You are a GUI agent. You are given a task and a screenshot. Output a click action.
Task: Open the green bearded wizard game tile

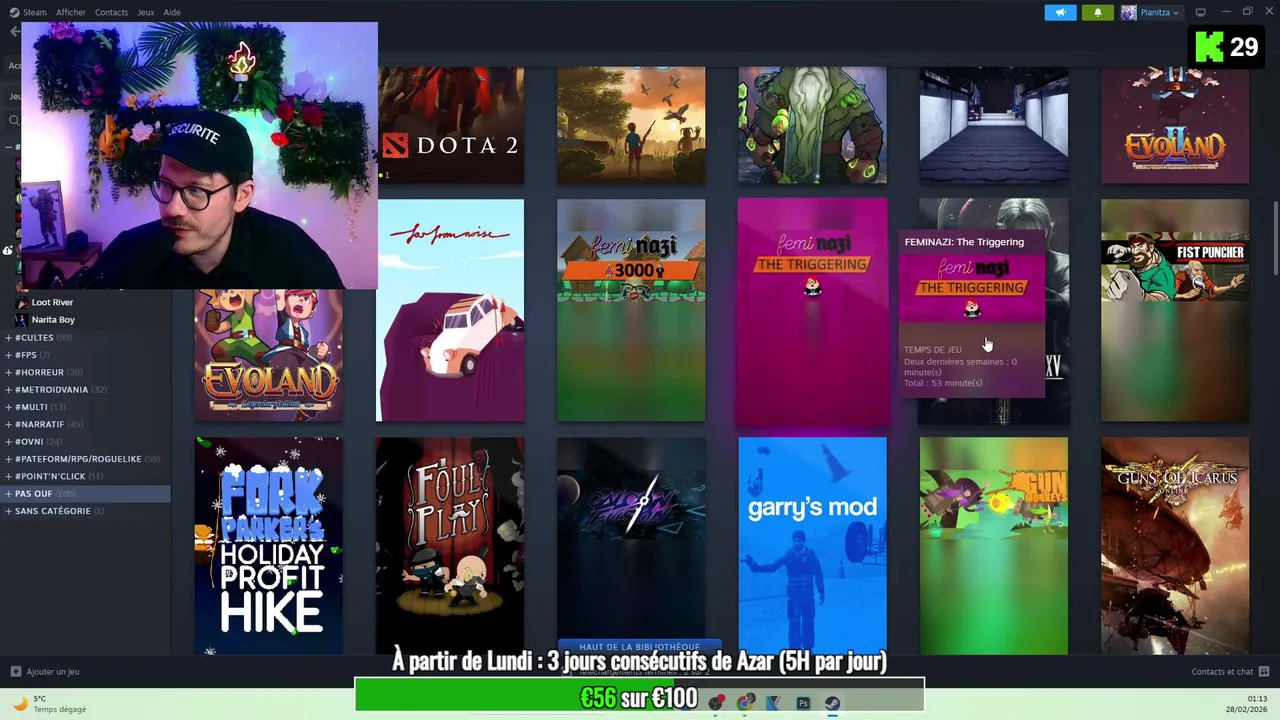coord(812,125)
